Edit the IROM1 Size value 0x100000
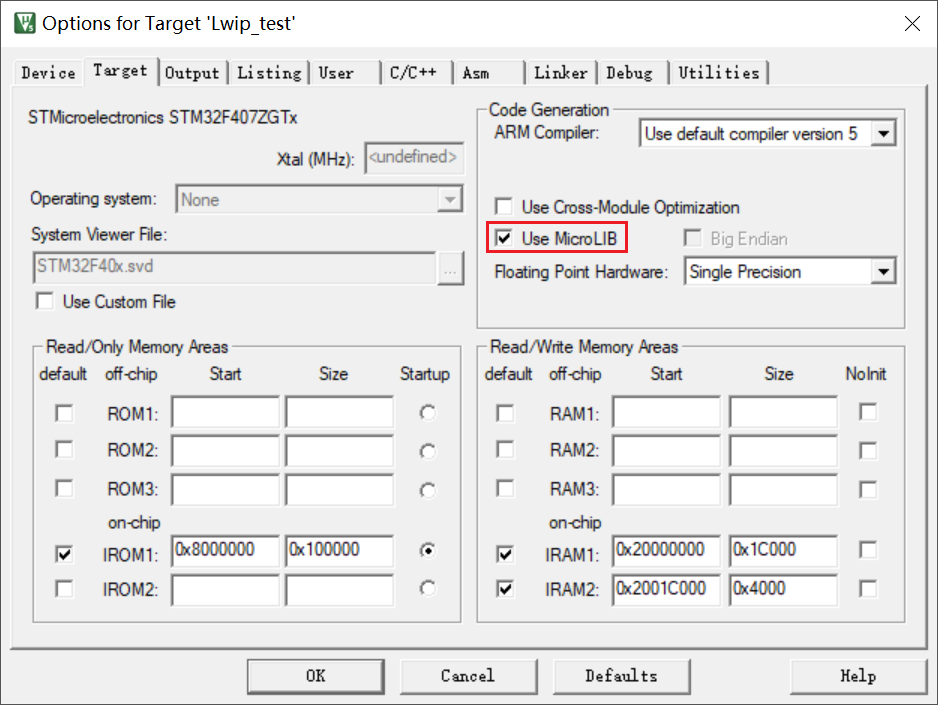 tap(340, 551)
